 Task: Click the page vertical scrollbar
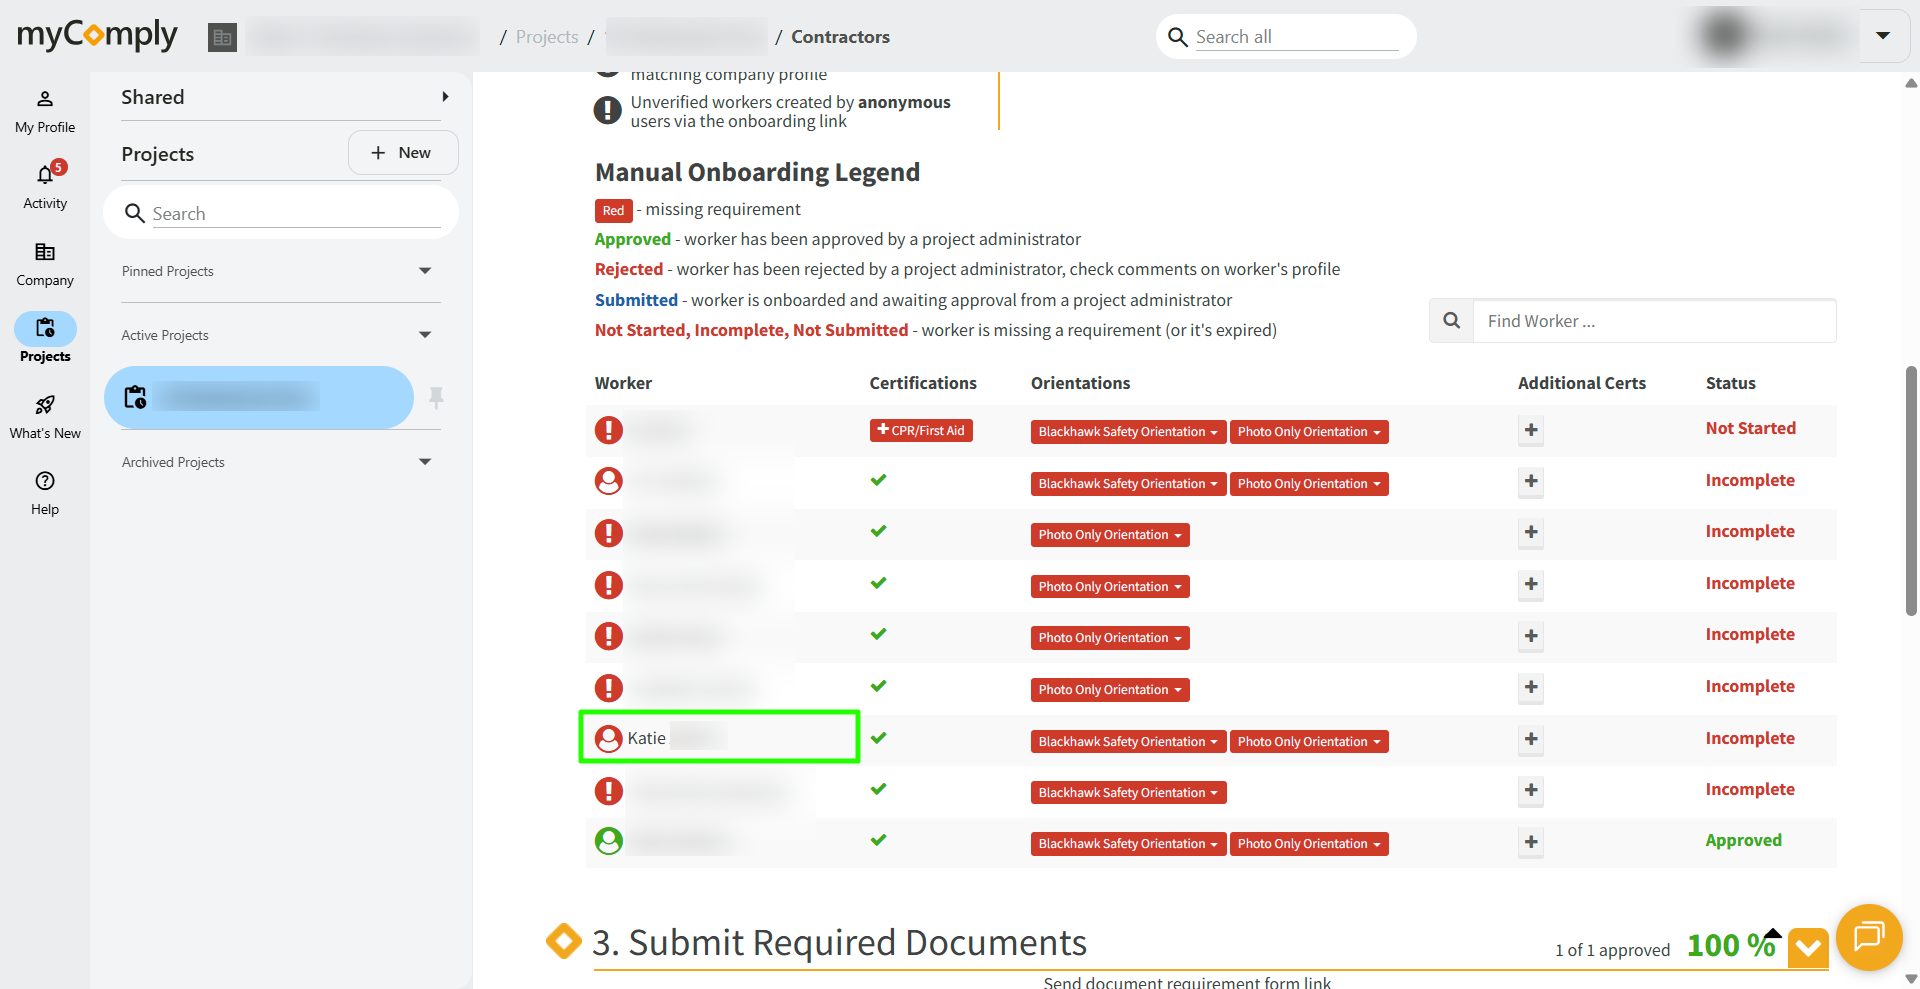(1911, 490)
